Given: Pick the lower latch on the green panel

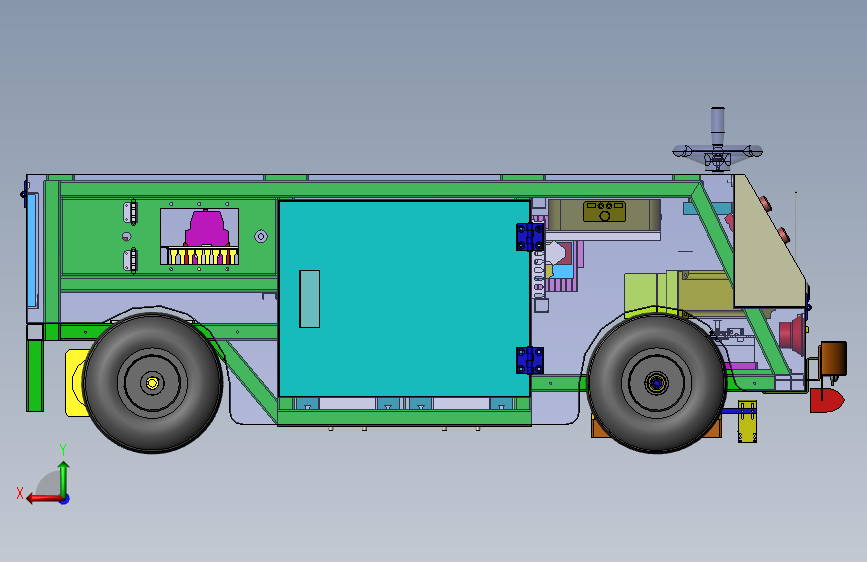Looking at the screenshot, I should pos(130,261).
